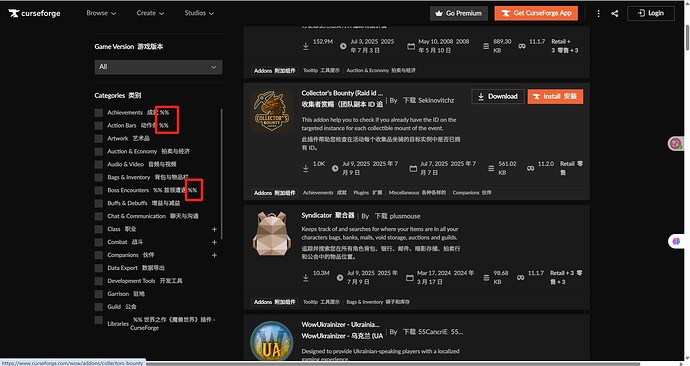Image resolution: width=690 pixels, height=366 pixels.
Task: Click the Miscellaneous tag under Collector's Bounty
Action: click(417, 193)
